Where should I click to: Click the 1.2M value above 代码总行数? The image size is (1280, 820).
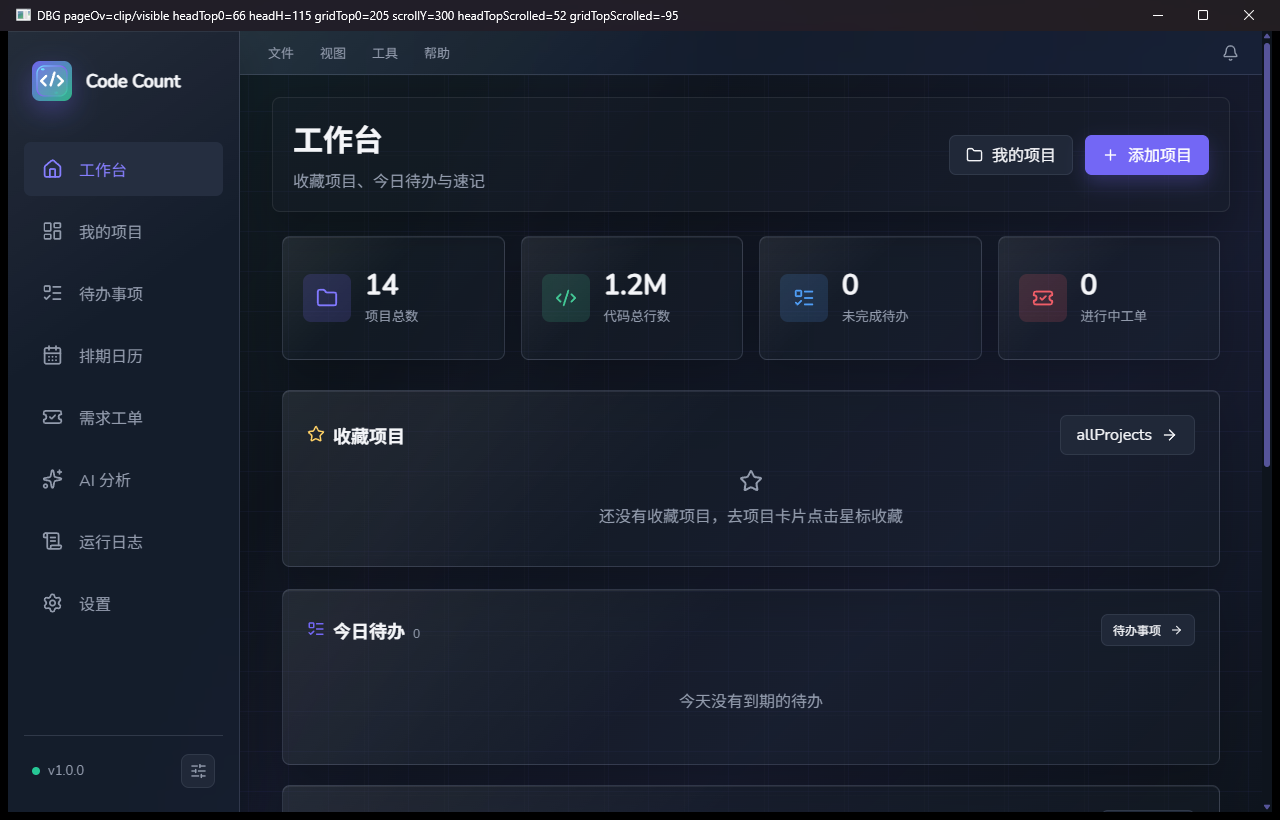[x=635, y=285]
